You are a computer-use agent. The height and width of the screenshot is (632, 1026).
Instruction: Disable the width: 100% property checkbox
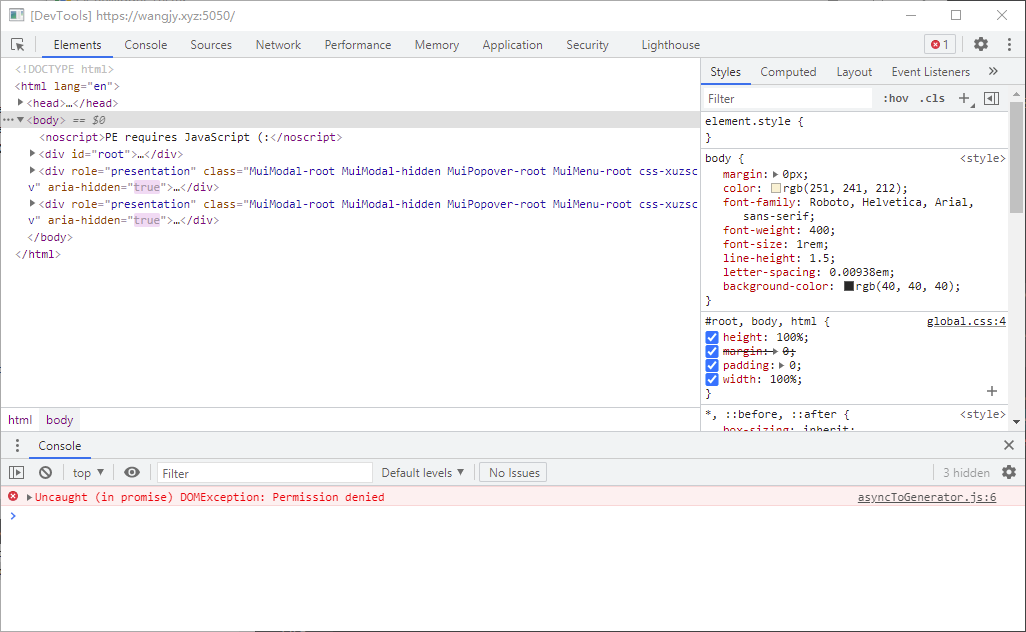712,379
